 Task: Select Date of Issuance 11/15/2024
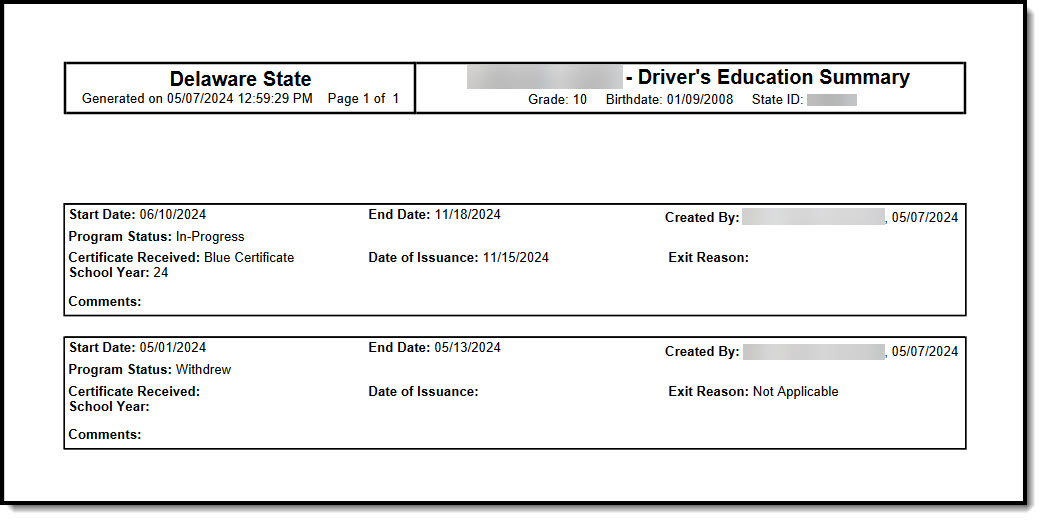(x=459, y=257)
